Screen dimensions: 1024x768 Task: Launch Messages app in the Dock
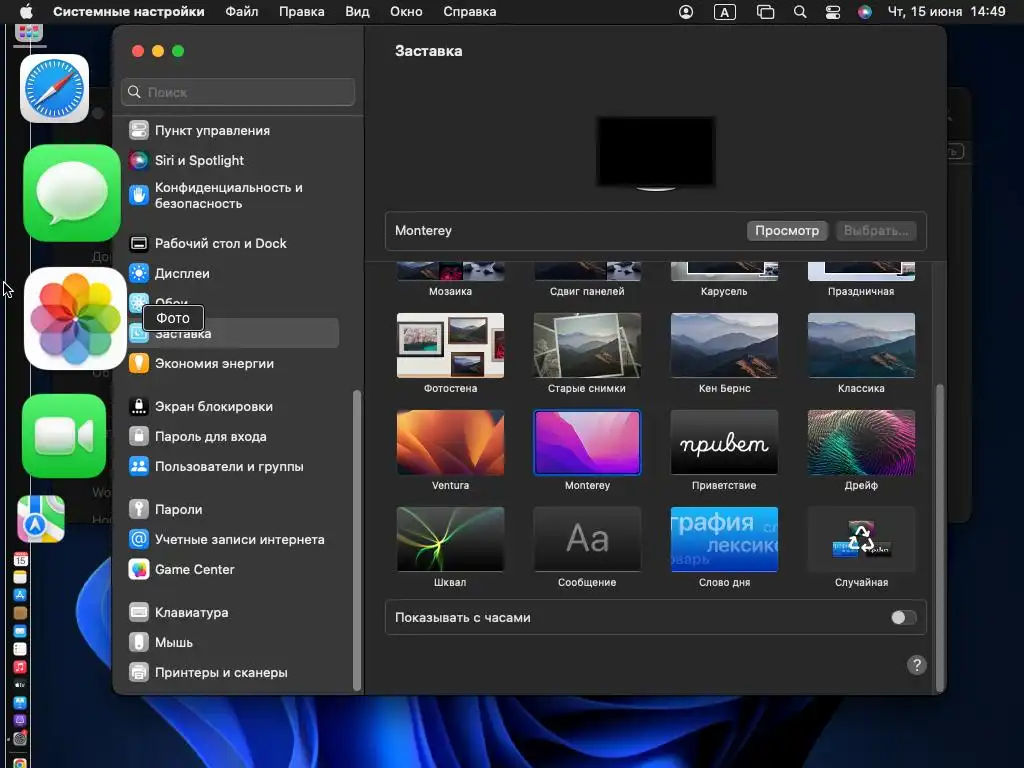coord(72,193)
